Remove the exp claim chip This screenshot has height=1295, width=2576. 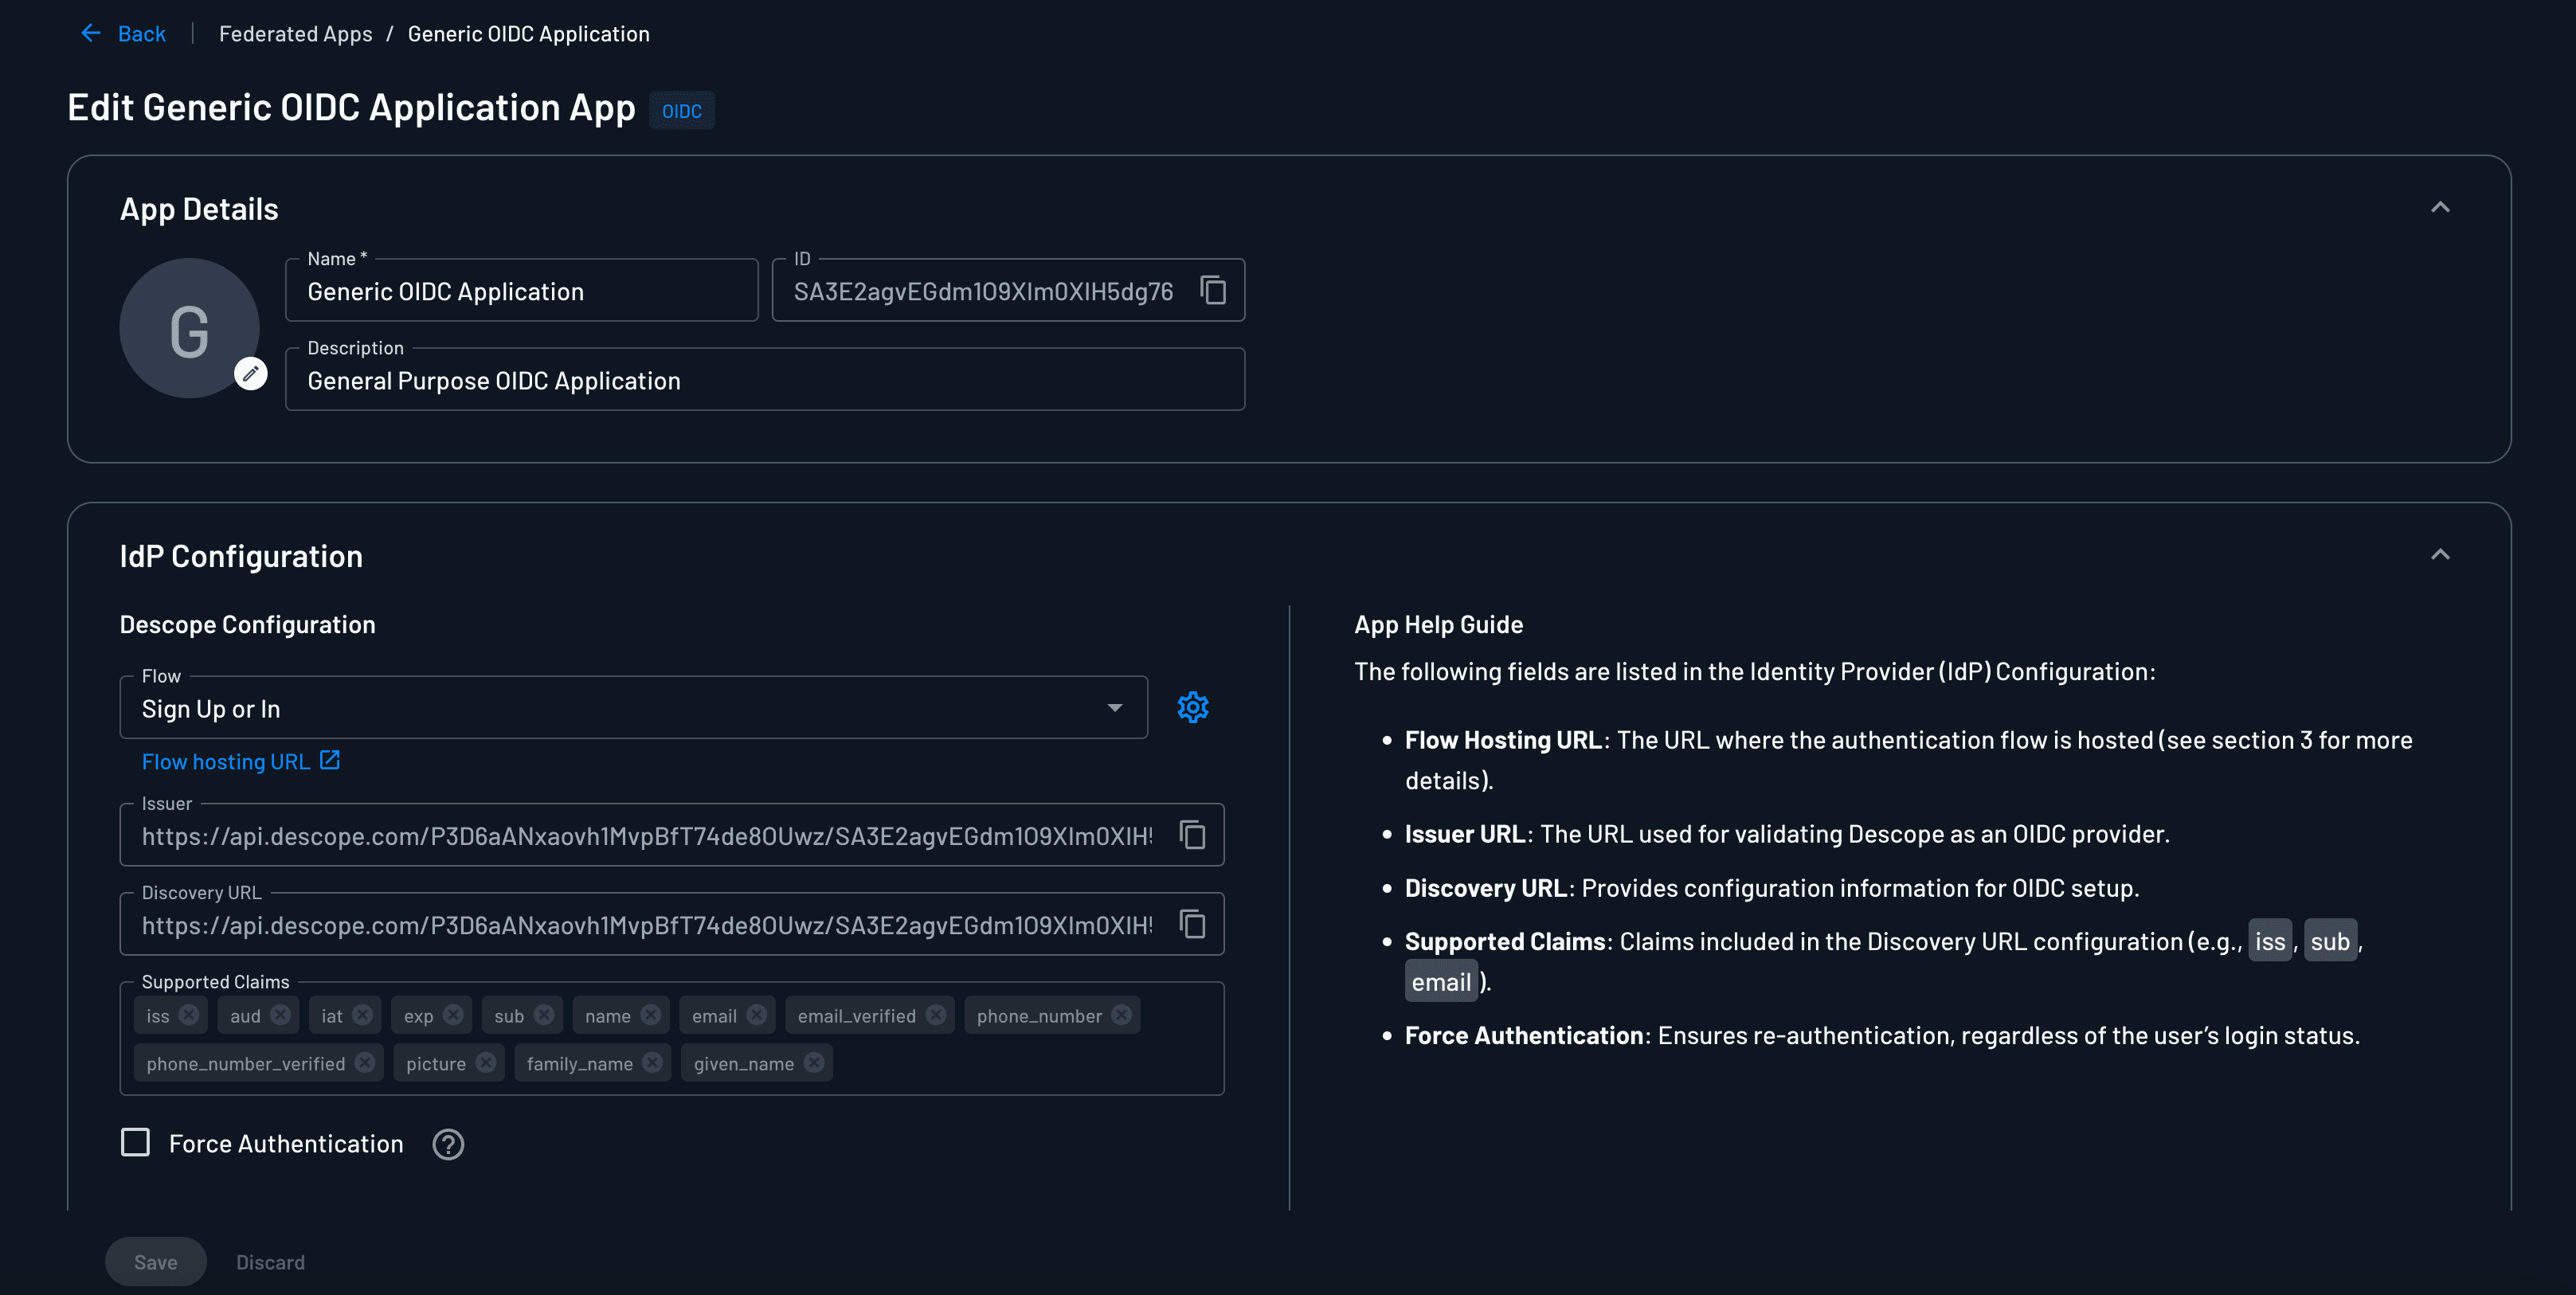tap(453, 1015)
